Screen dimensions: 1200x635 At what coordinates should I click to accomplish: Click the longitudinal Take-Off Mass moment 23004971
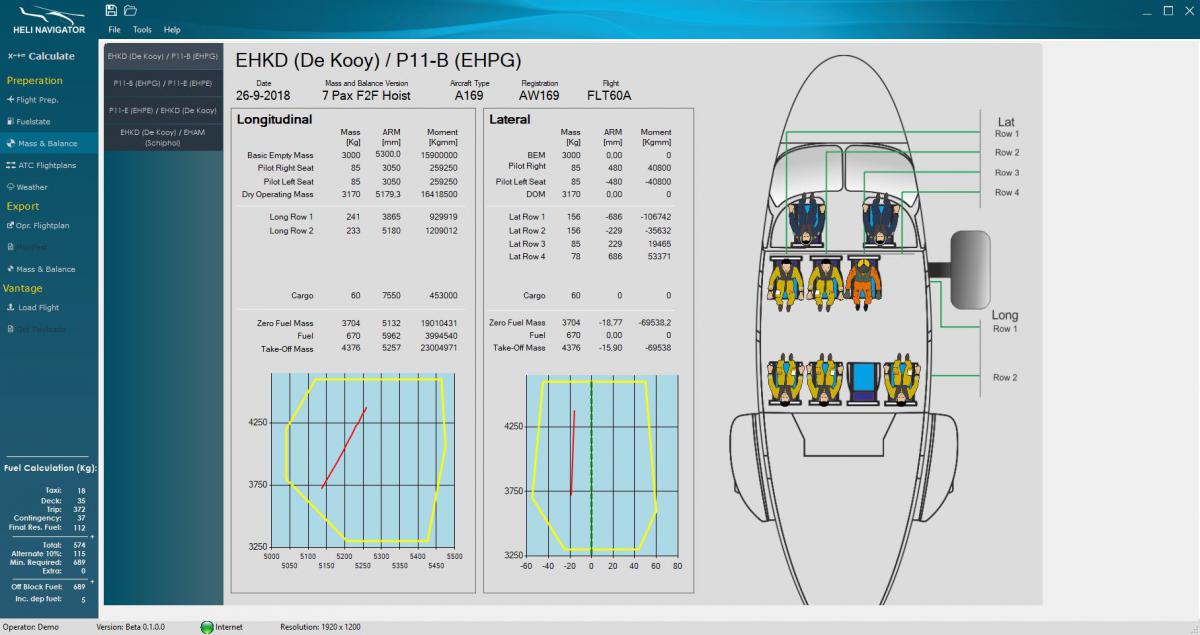pos(438,348)
